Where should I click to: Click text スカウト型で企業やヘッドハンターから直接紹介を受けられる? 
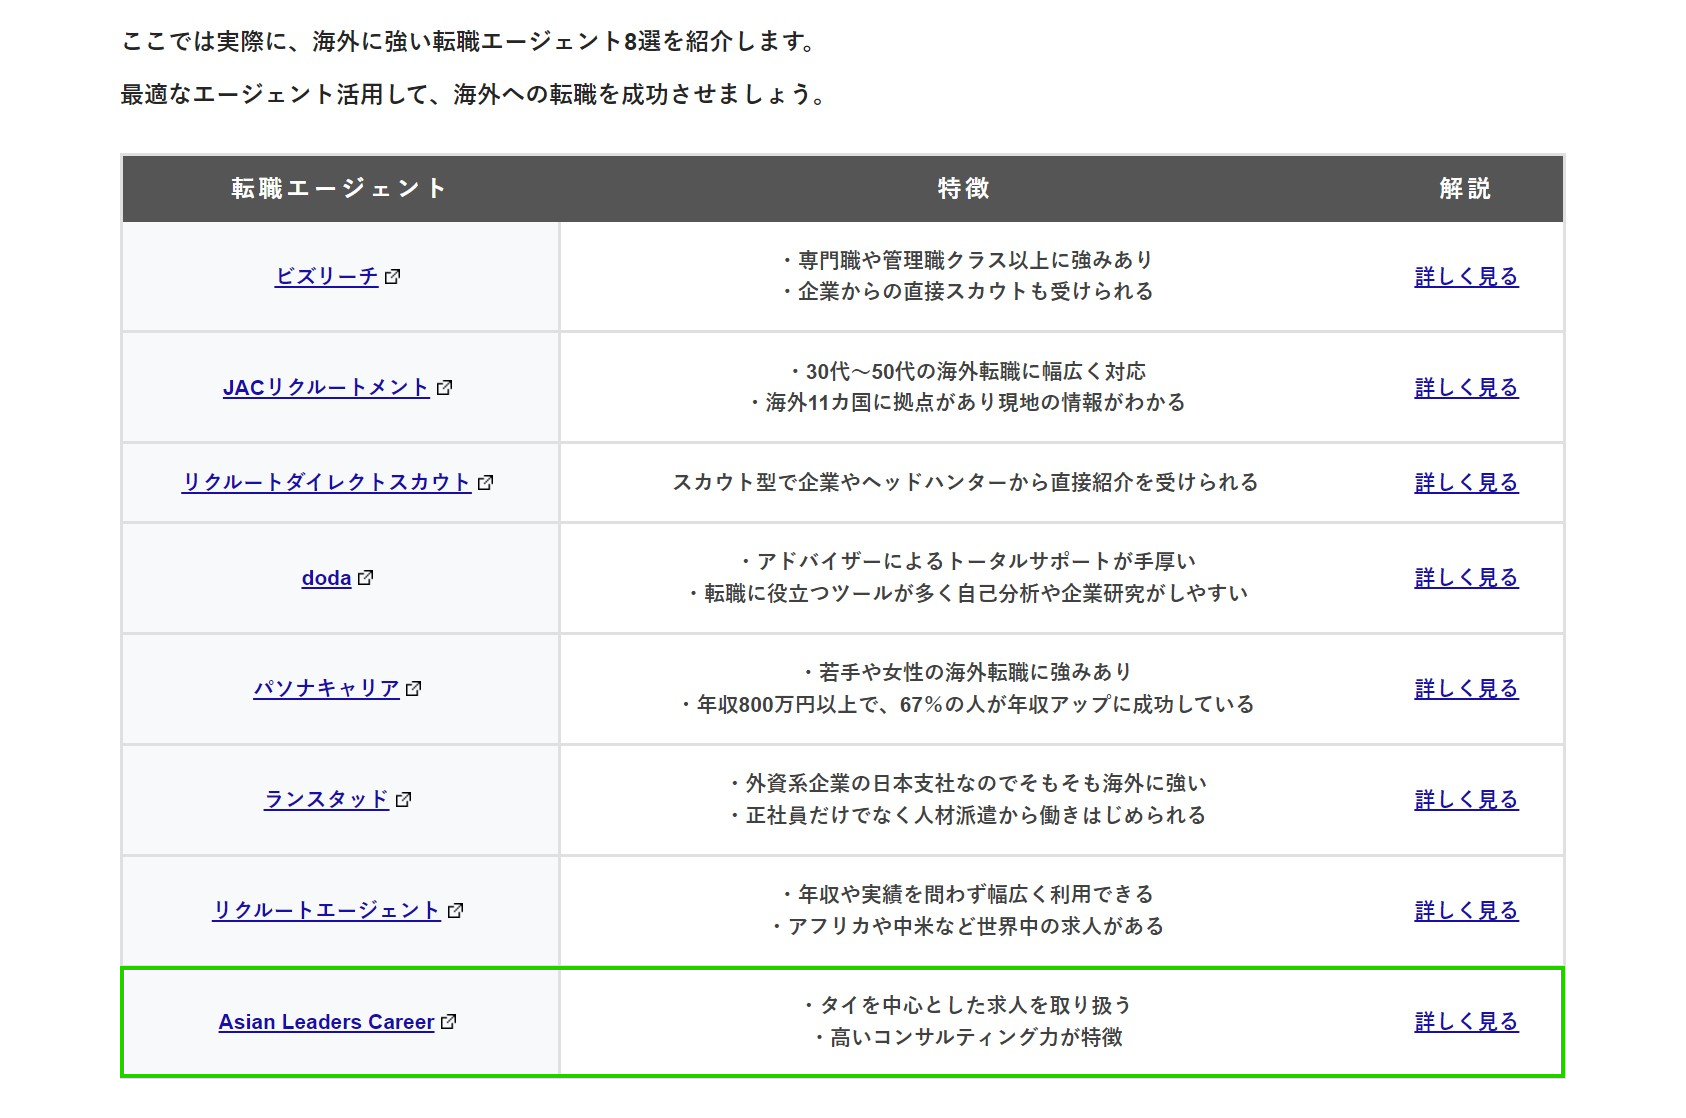[x=965, y=482]
